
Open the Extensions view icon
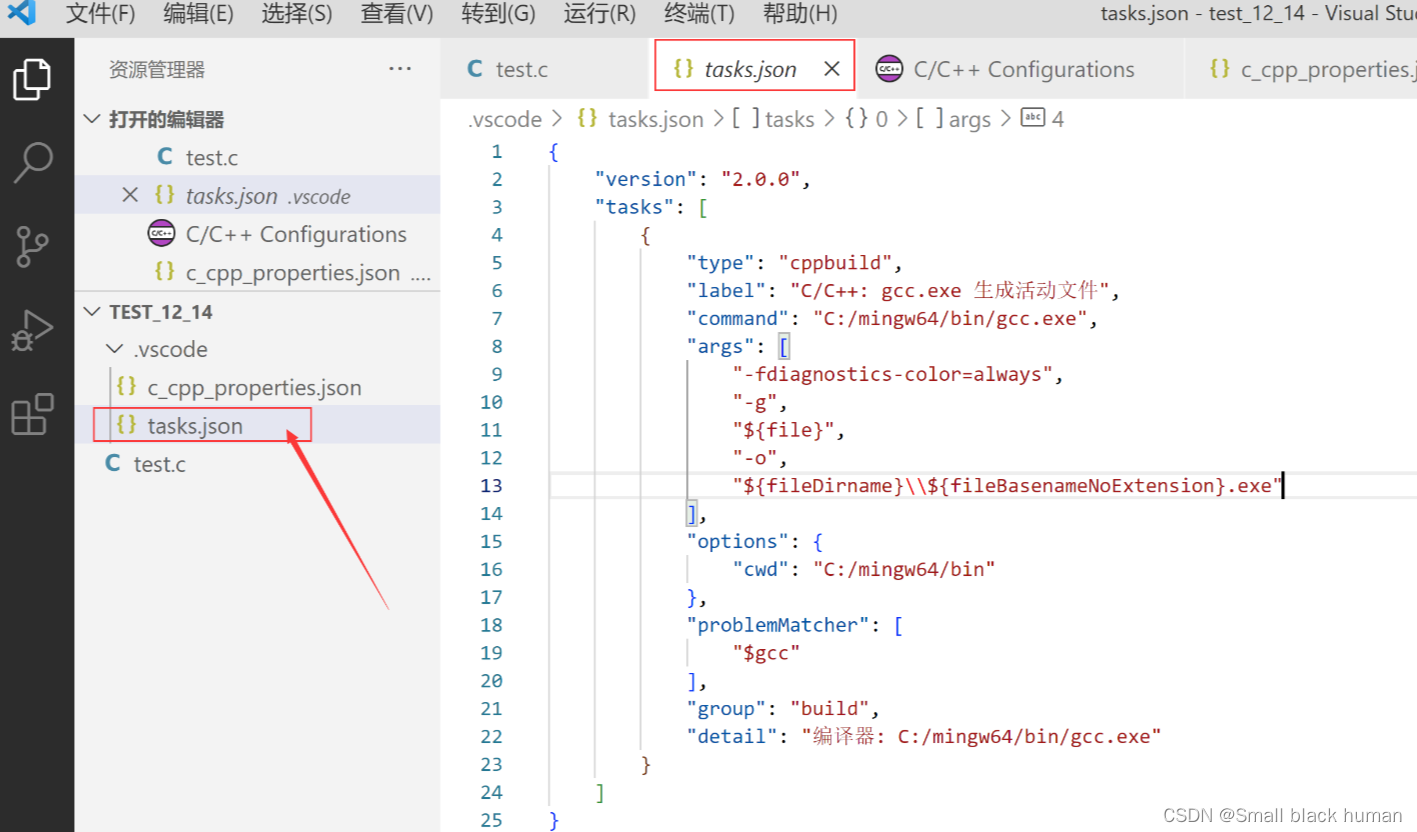pos(33,413)
